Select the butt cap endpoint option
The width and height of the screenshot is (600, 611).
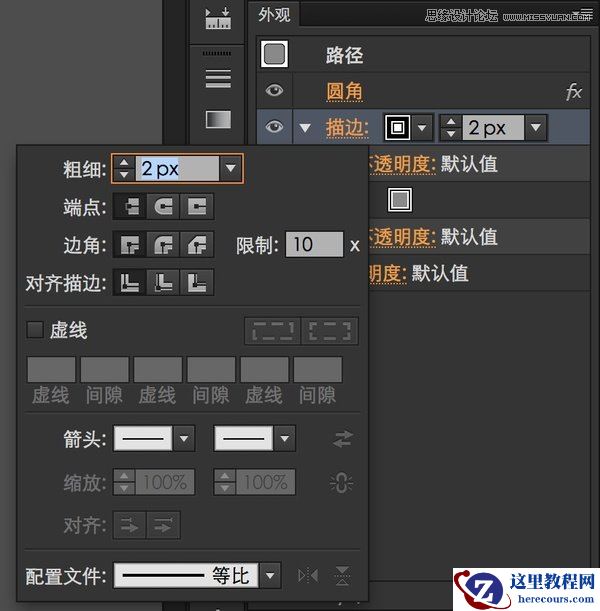point(130,207)
